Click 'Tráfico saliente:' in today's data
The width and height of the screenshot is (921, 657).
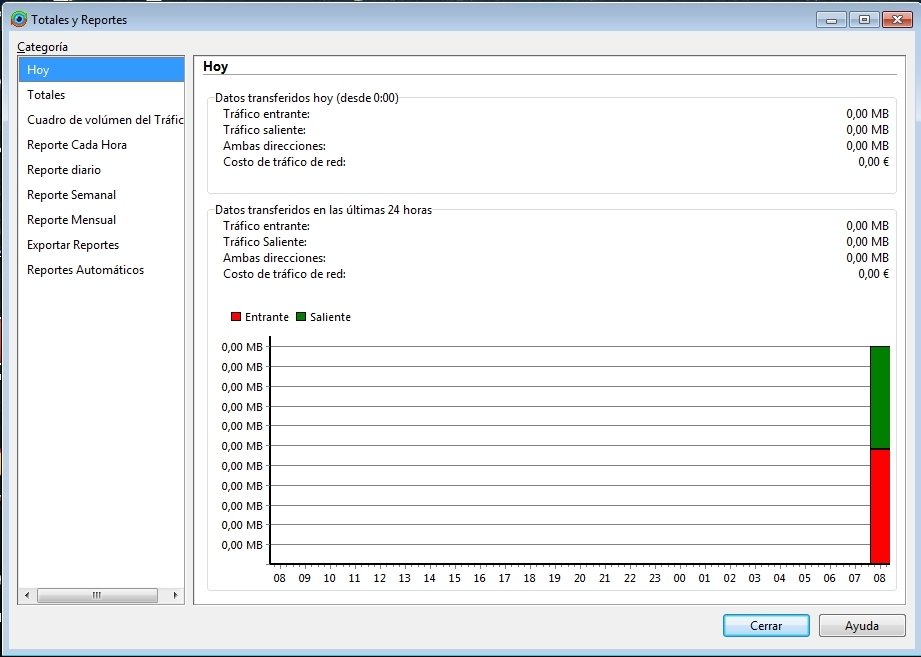pos(264,130)
